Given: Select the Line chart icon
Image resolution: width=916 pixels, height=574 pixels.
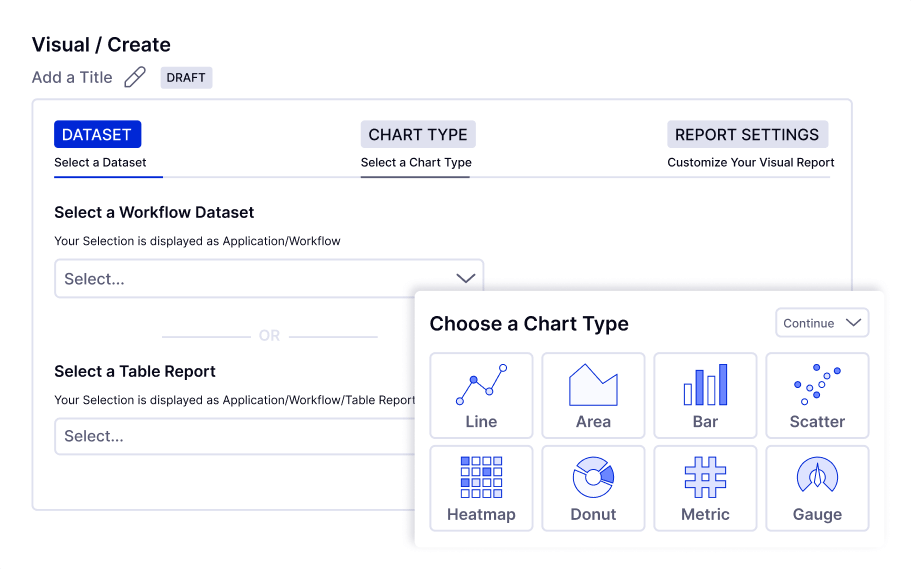Looking at the screenshot, I should pyautogui.click(x=481, y=386).
